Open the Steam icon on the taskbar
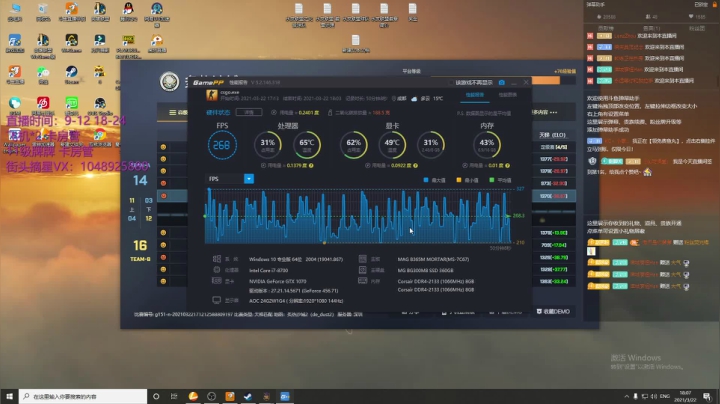720x404 pixels. (x=248, y=396)
